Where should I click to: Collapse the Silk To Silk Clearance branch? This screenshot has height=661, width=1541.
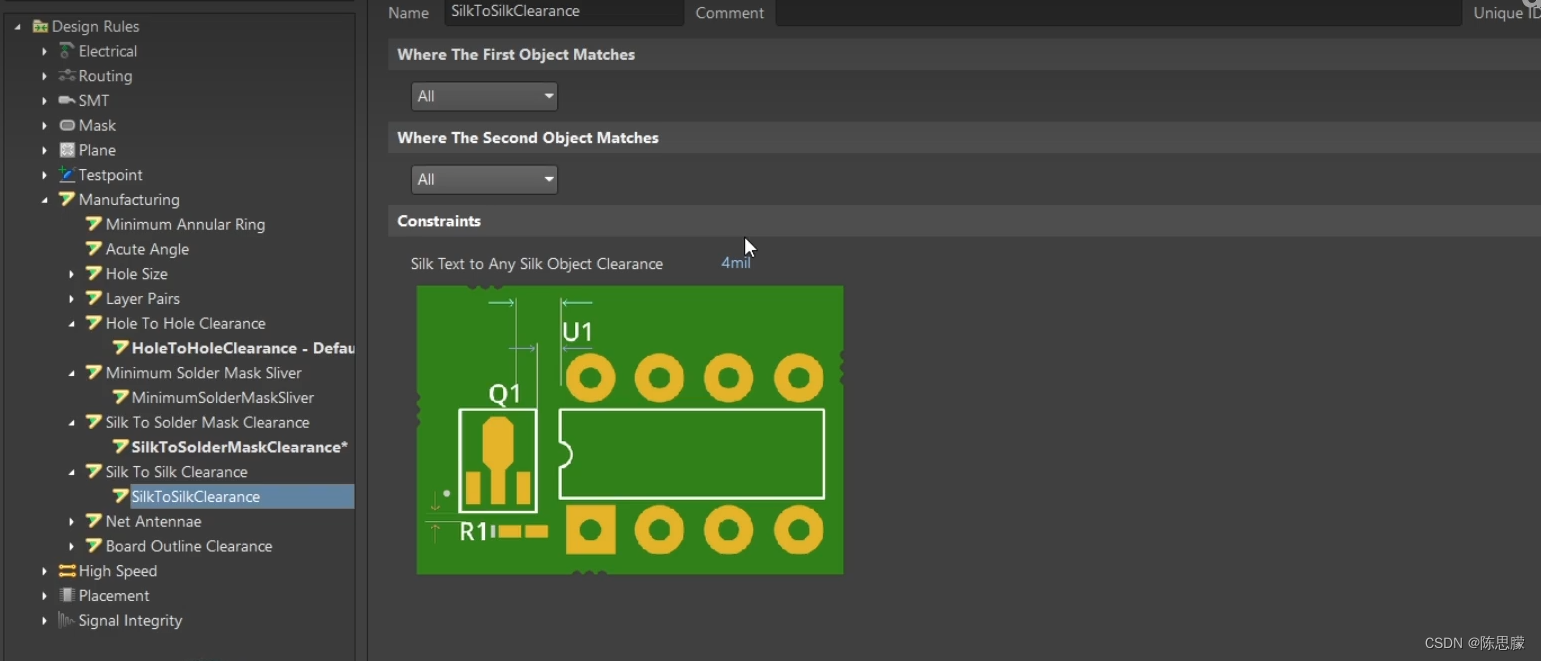click(71, 472)
